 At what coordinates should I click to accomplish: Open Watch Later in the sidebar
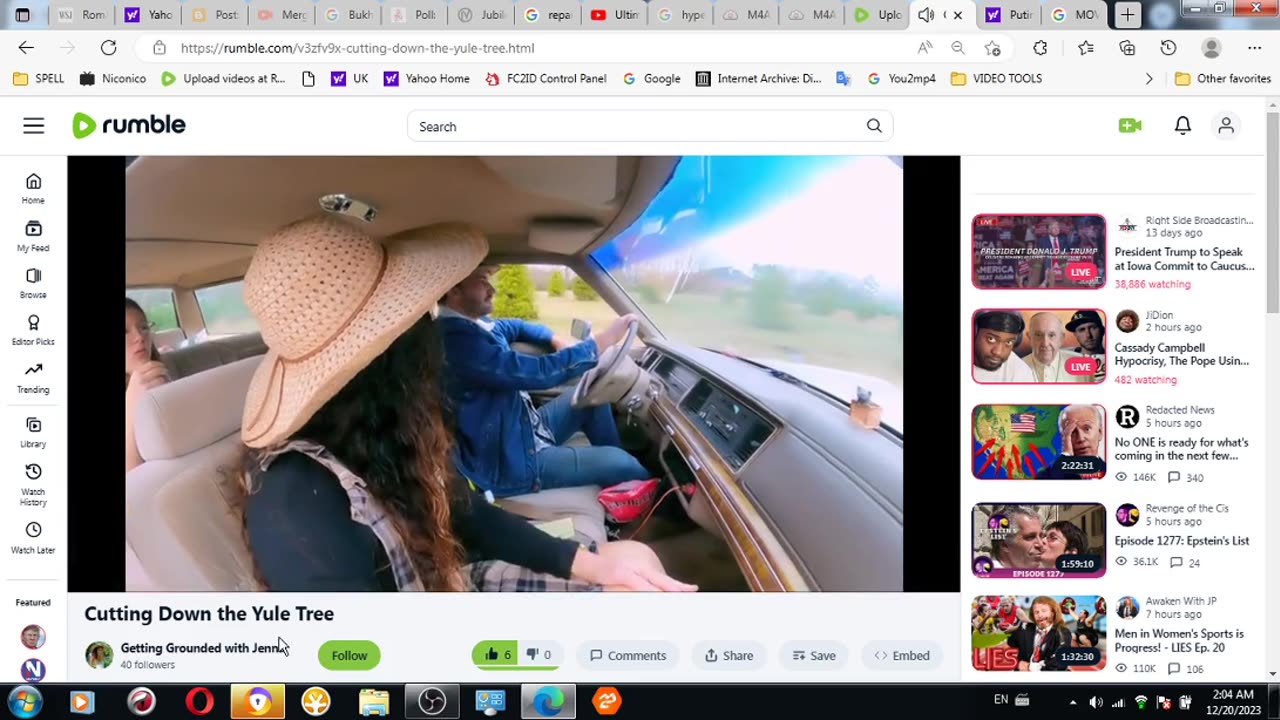33,538
